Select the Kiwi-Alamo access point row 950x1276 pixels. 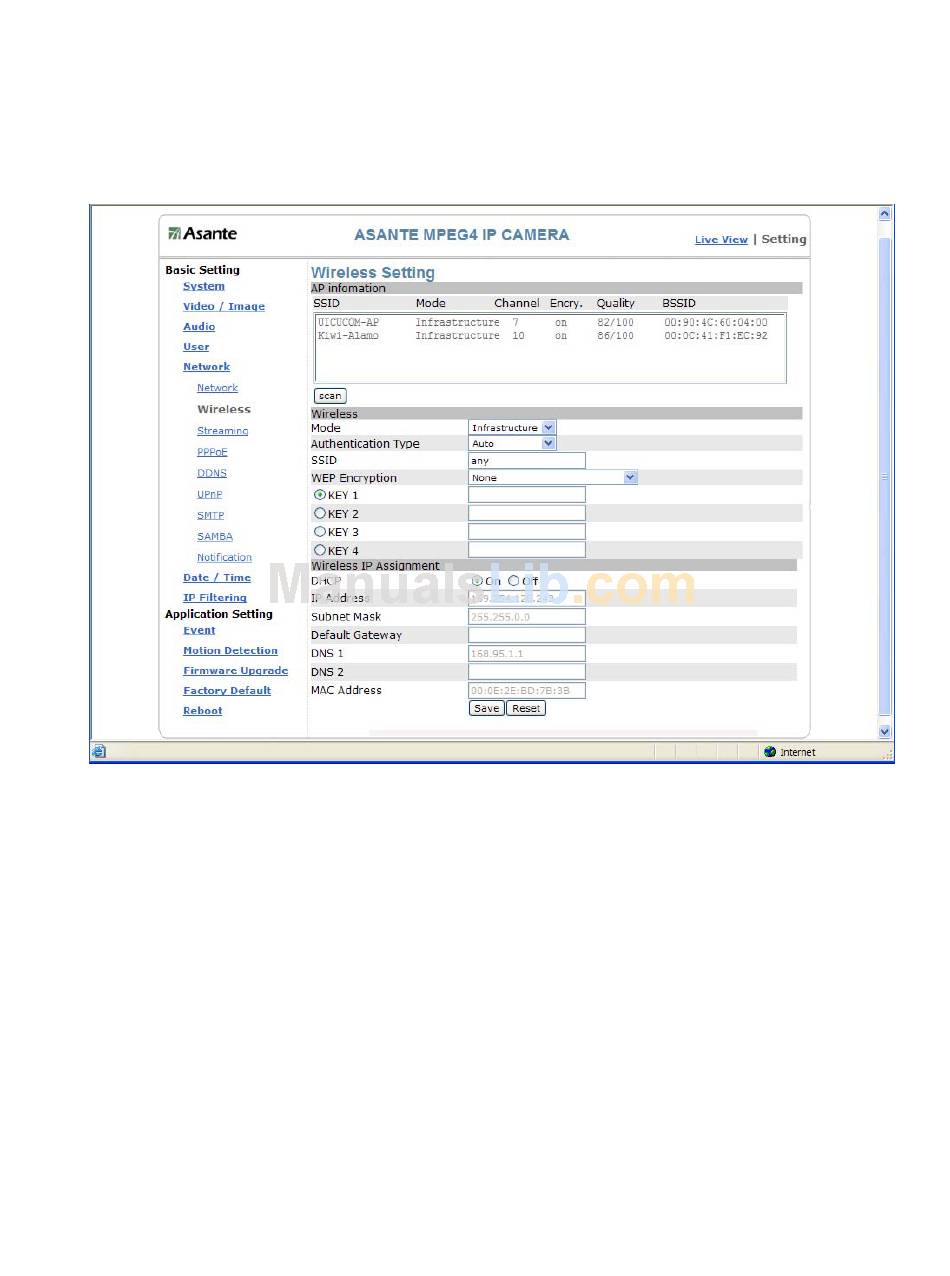543,336
